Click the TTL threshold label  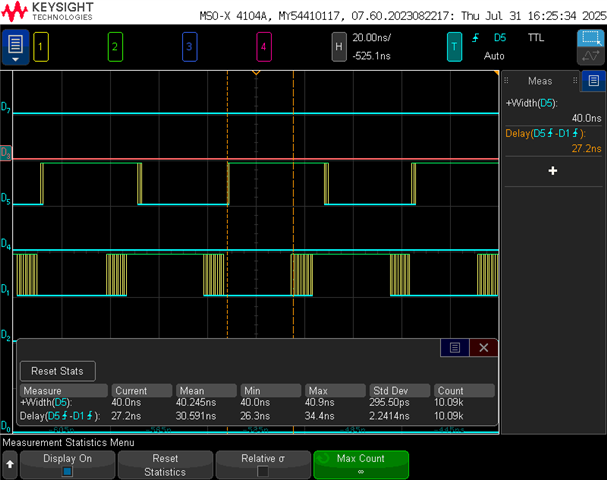[536, 38]
